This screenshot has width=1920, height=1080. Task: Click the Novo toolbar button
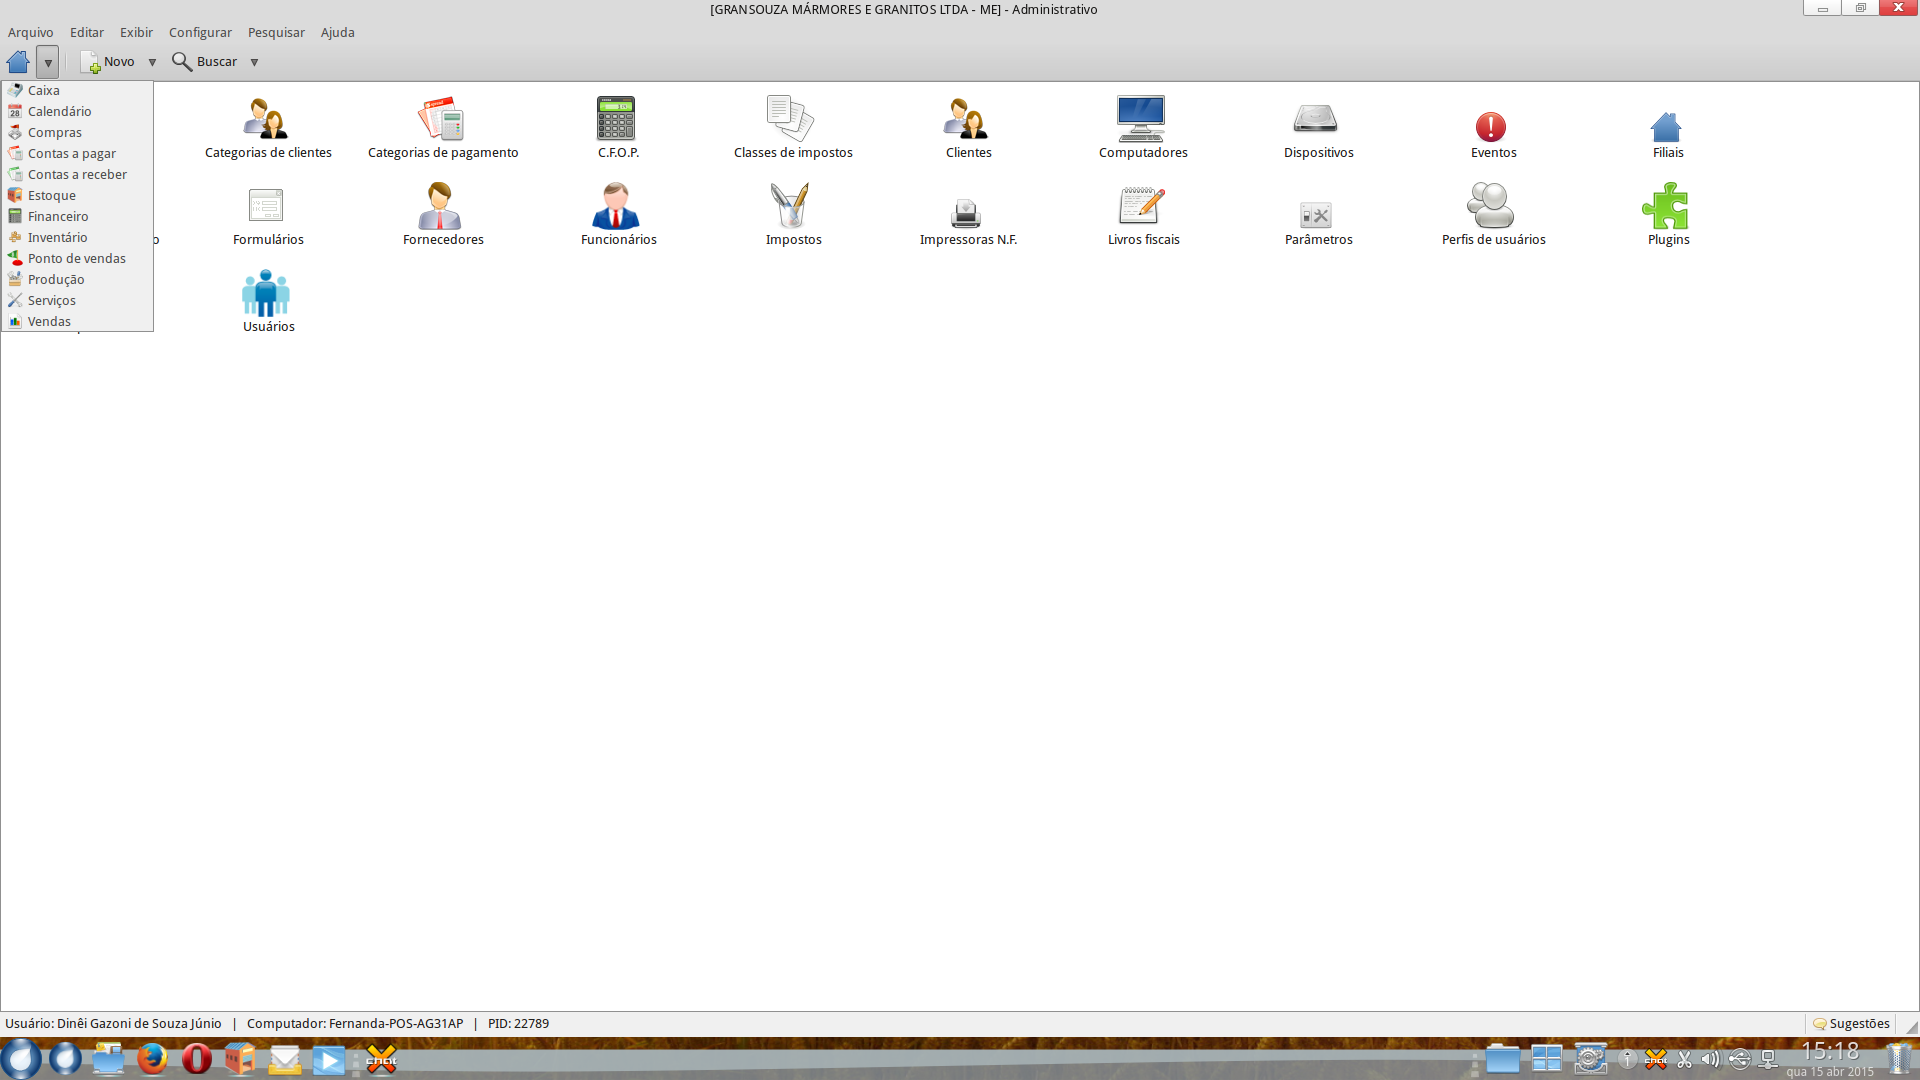click(108, 62)
